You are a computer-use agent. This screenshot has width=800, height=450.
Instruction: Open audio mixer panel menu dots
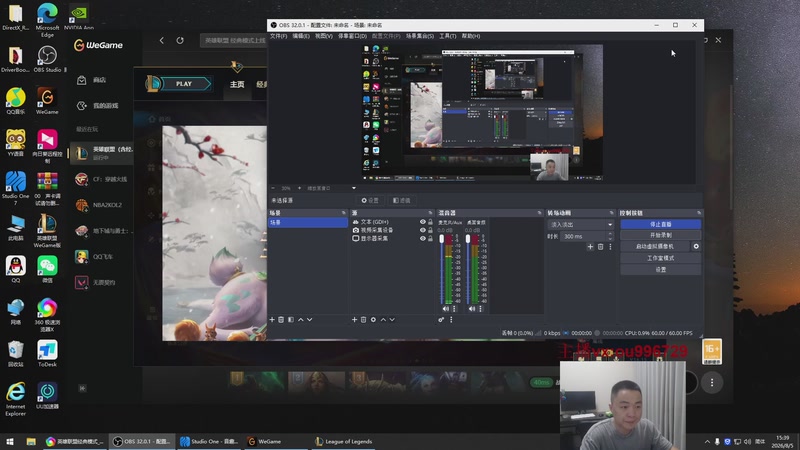pyautogui.click(x=451, y=320)
